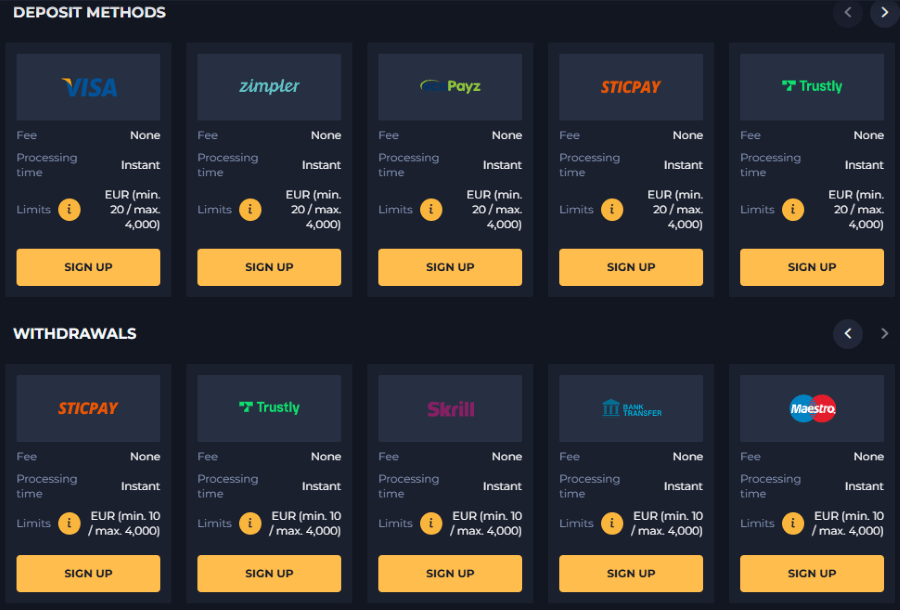Show limits info for Maestro withdrawal
The width and height of the screenshot is (900, 610).
click(793, 523)
